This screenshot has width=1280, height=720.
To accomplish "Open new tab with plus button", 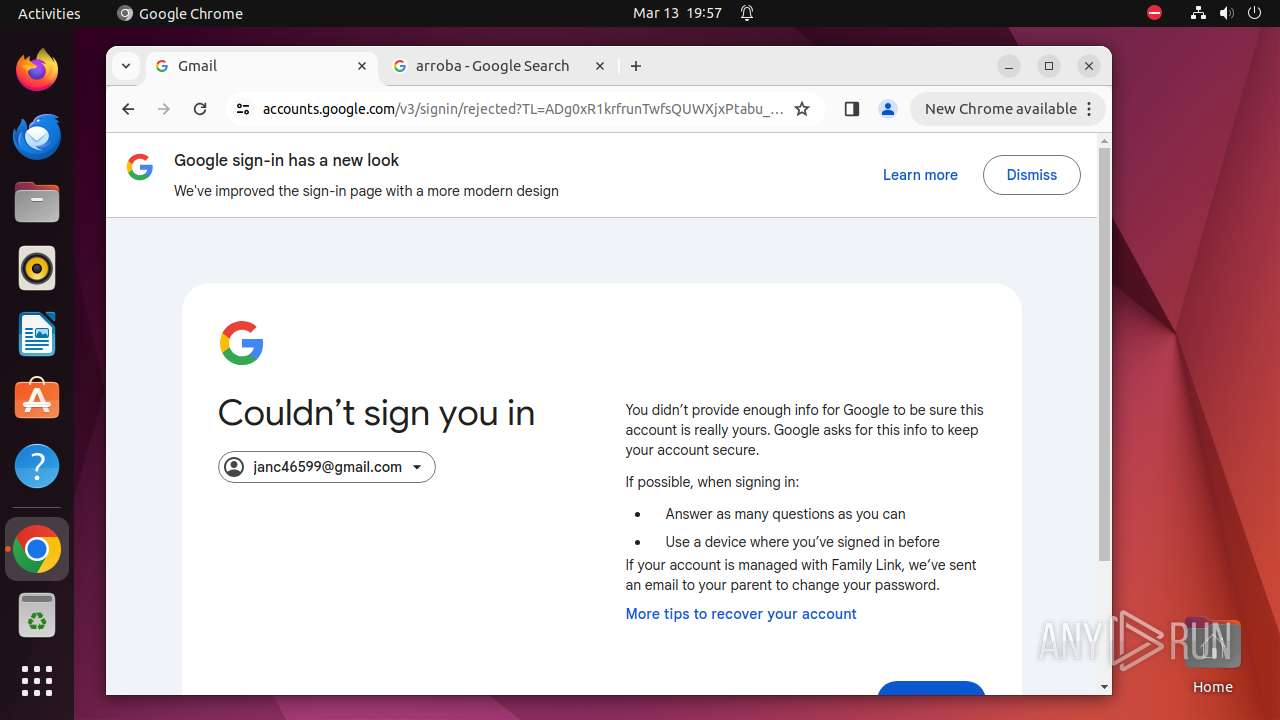I will 636,66.
